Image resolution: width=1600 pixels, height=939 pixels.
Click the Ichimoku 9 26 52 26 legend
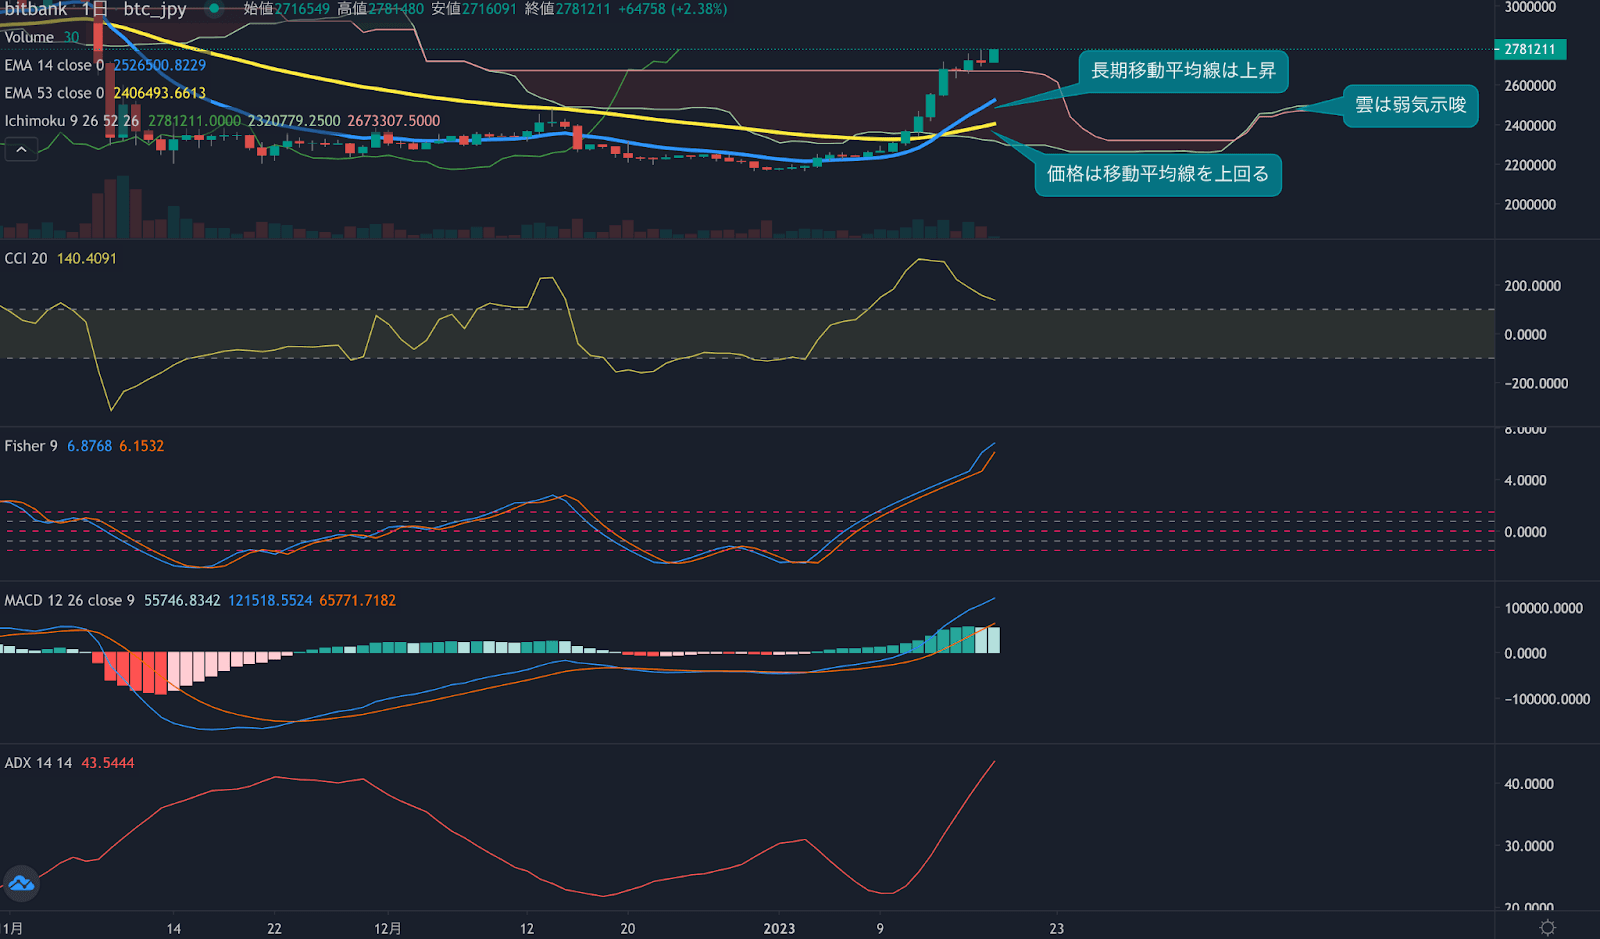71,121
